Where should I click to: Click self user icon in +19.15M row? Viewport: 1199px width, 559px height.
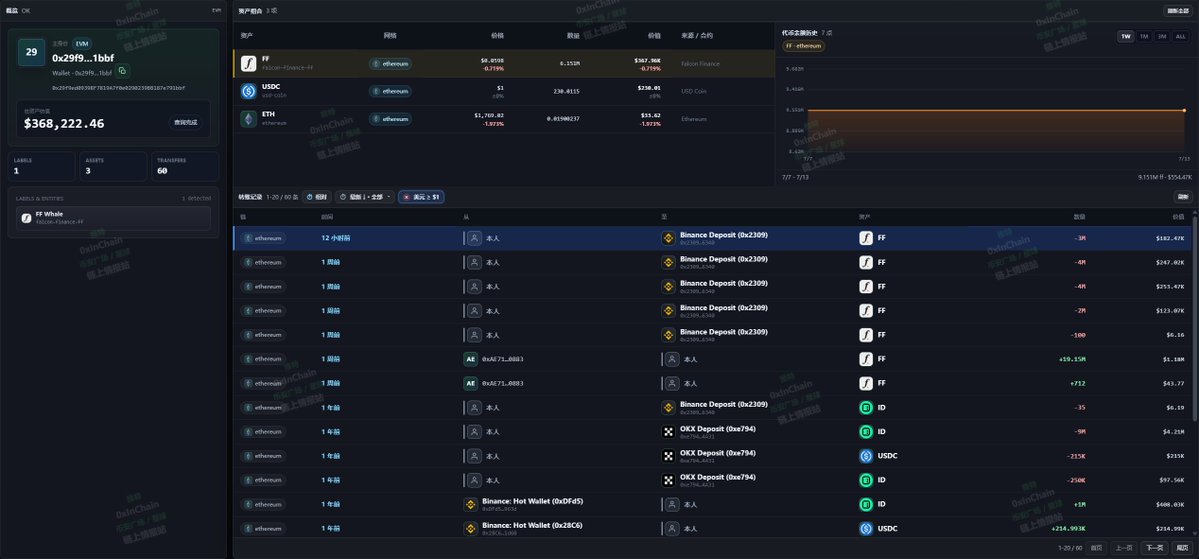(x=672, y=359)
